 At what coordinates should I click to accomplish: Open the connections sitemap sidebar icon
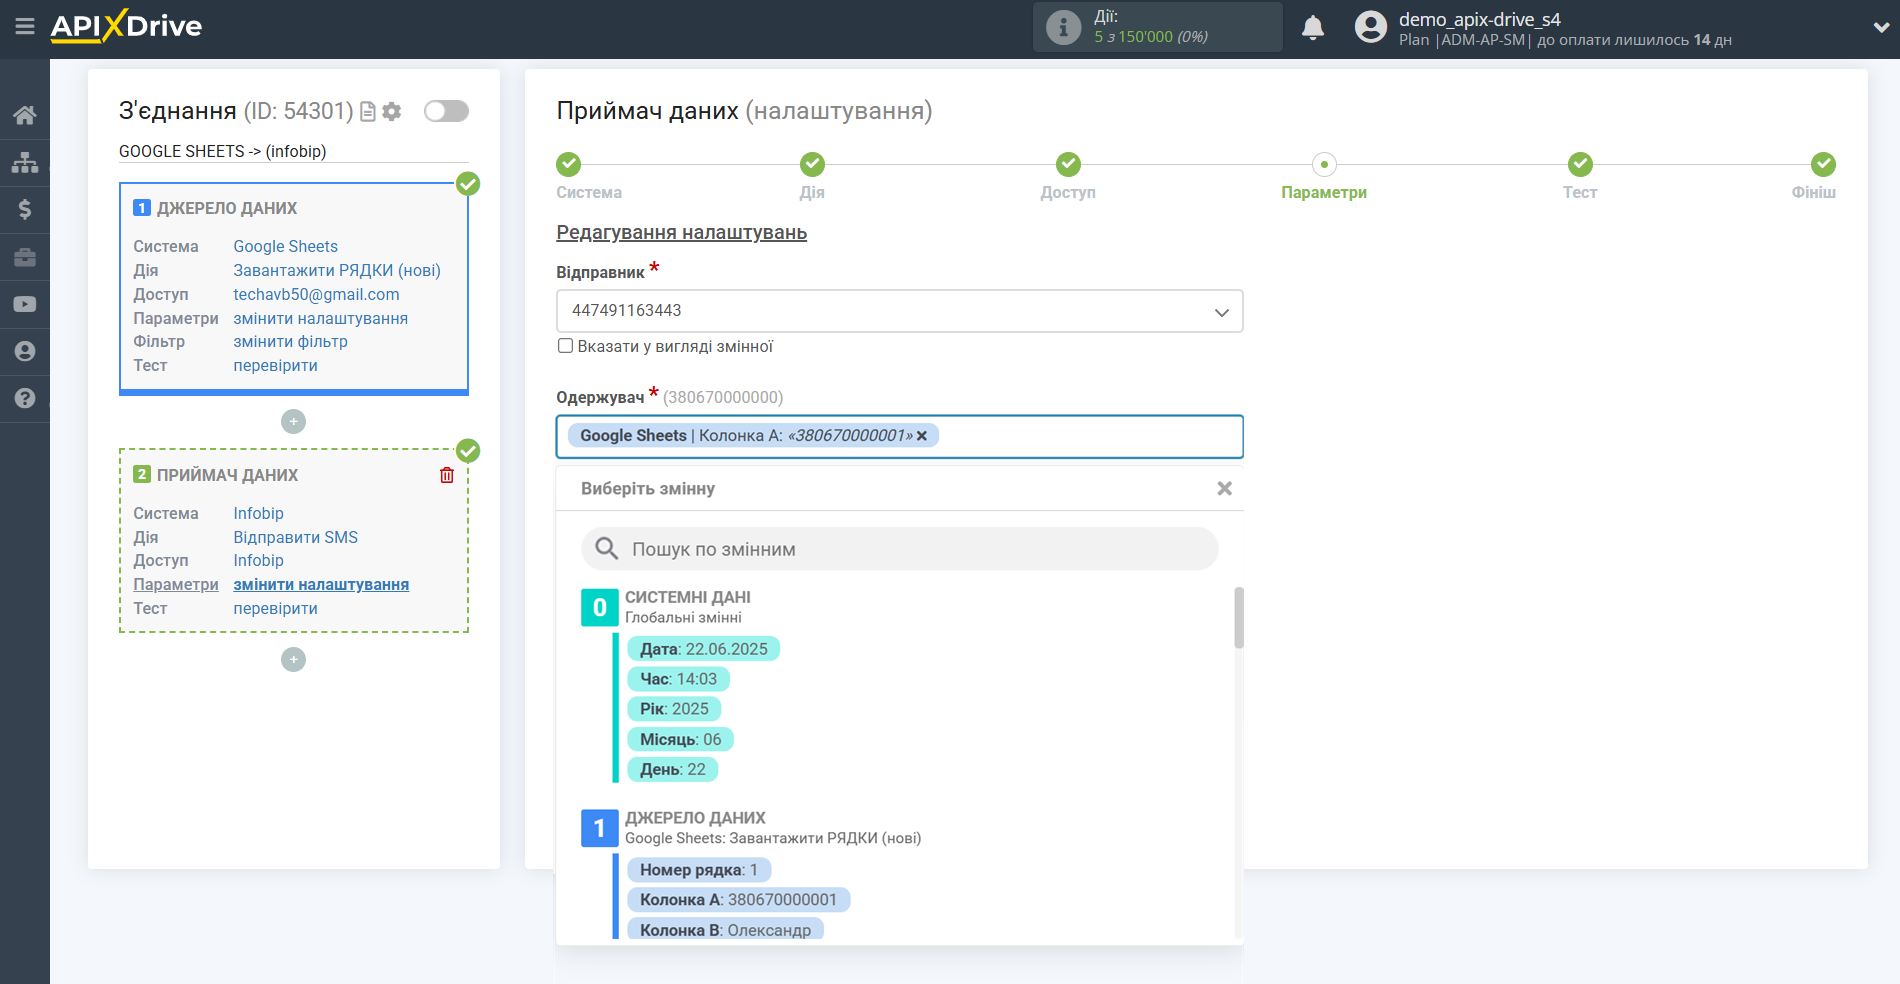(x=25, y=162)
